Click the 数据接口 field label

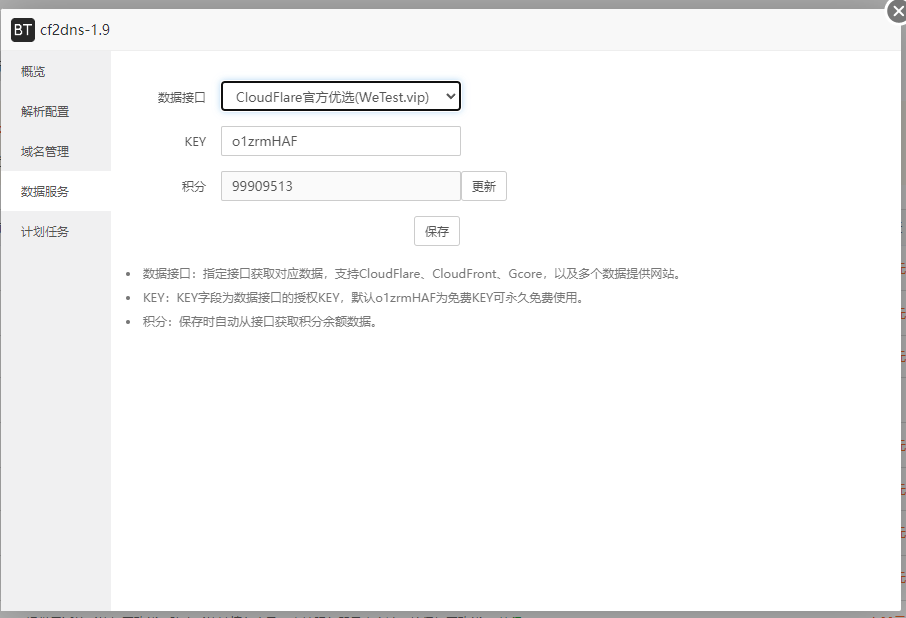[x=181, y=98]
